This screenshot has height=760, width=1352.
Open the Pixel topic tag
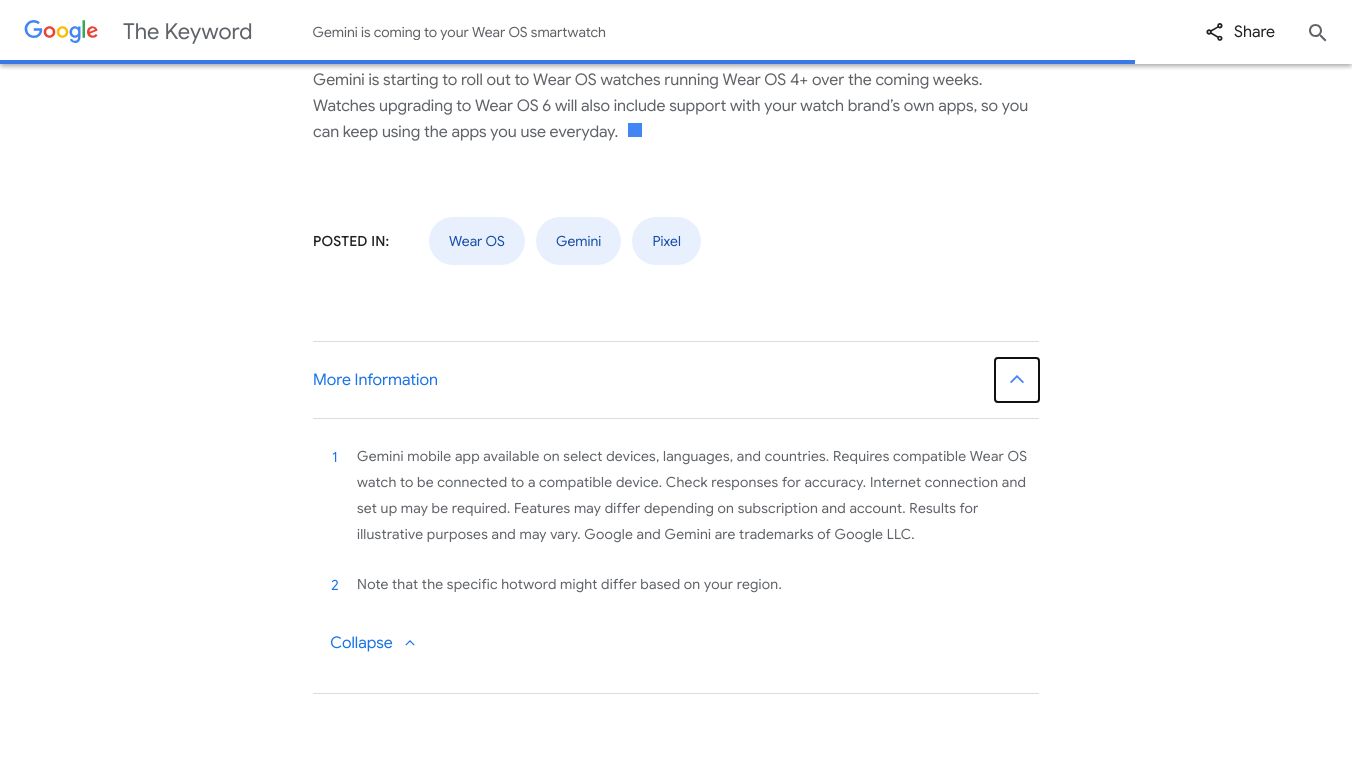click(666, 241)
